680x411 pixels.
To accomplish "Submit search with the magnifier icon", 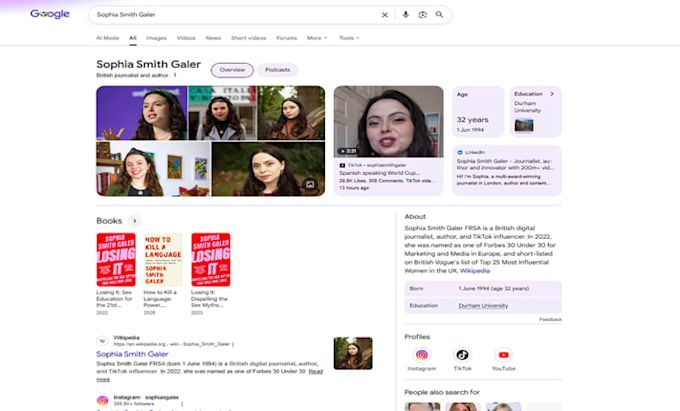I will [439, 14].
